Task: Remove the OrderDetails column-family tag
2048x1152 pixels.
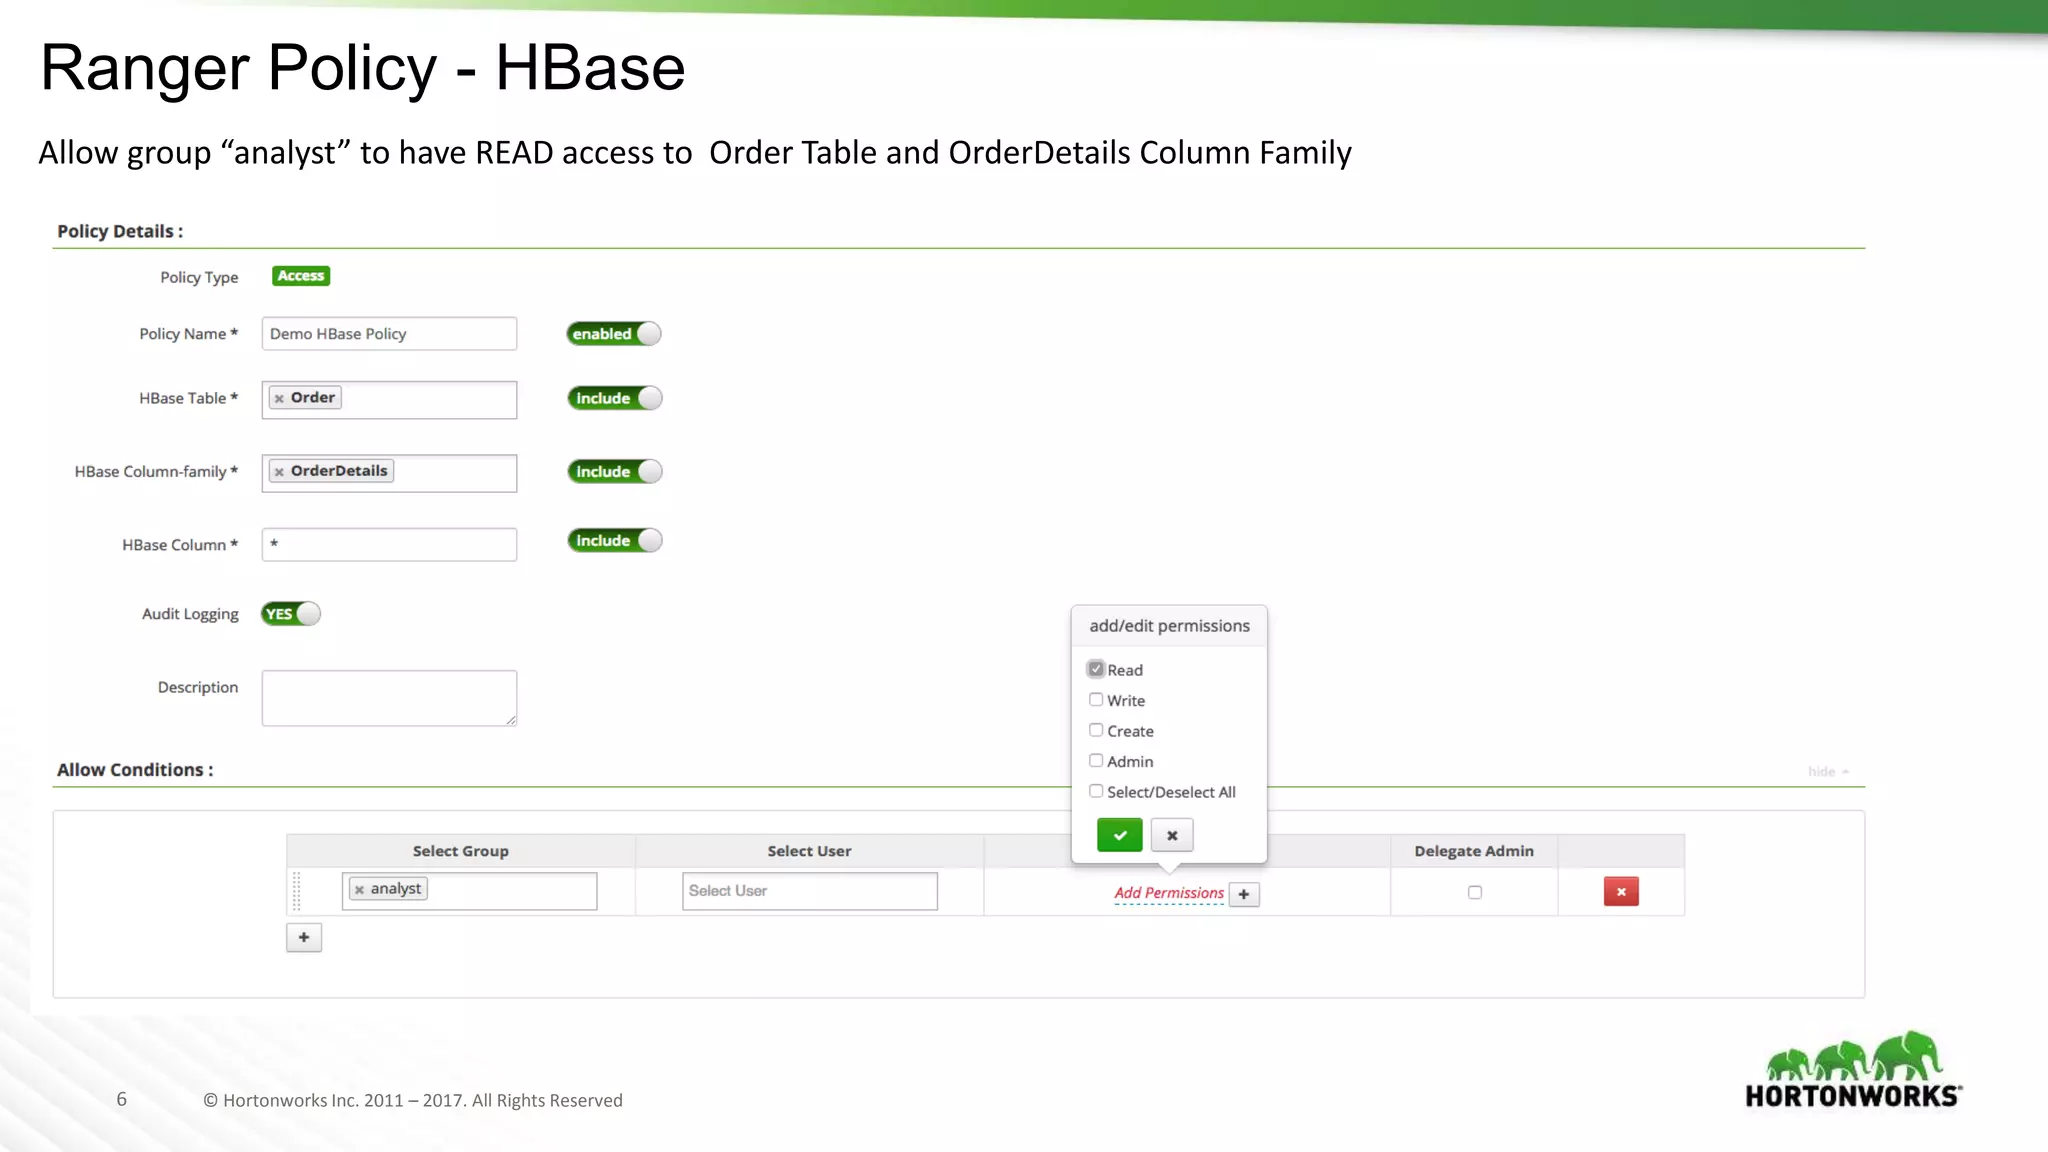Action: (x=279, y=472)
